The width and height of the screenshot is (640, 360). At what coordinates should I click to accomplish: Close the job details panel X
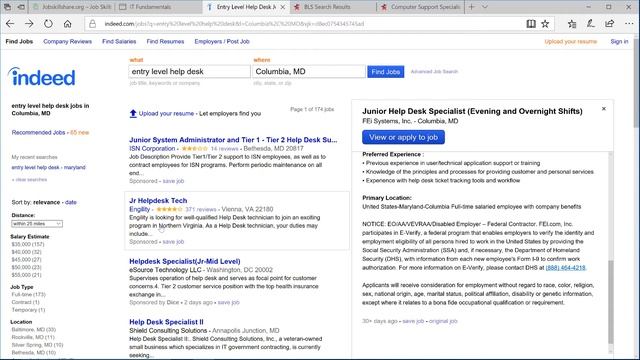(604, 109)
